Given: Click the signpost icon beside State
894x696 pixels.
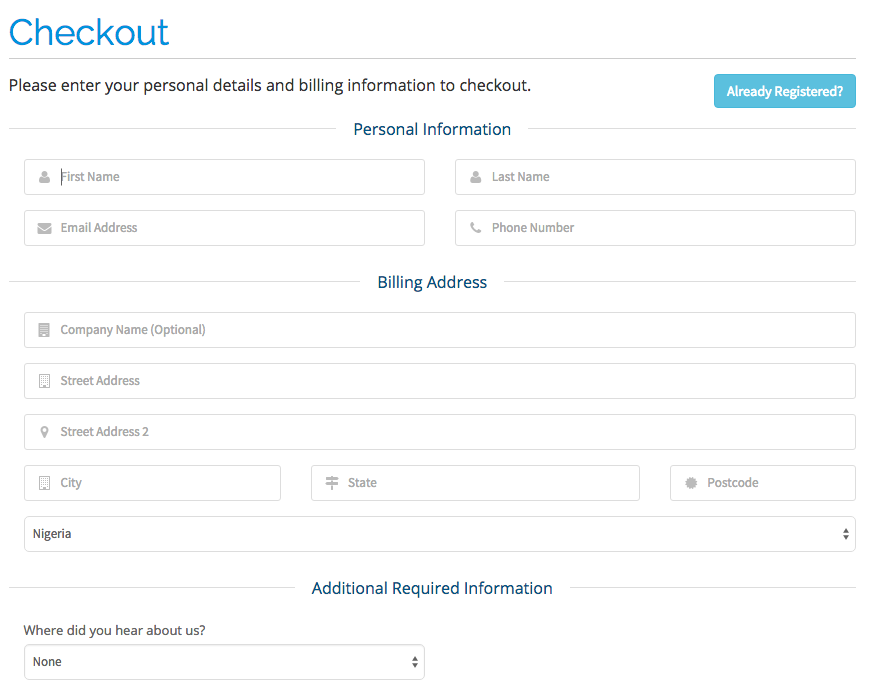Looking at the screenshot, I should (x=331, y=483).
